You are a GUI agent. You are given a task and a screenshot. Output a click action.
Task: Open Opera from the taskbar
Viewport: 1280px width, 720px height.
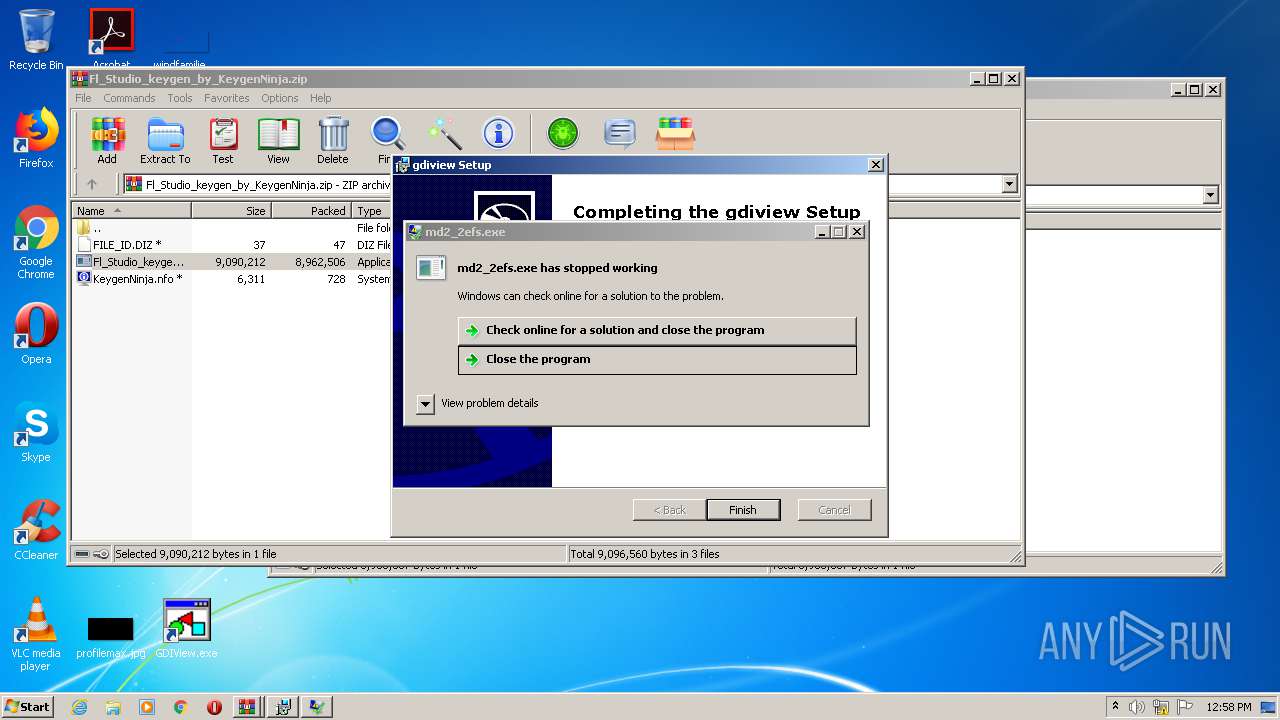(214, 707)
